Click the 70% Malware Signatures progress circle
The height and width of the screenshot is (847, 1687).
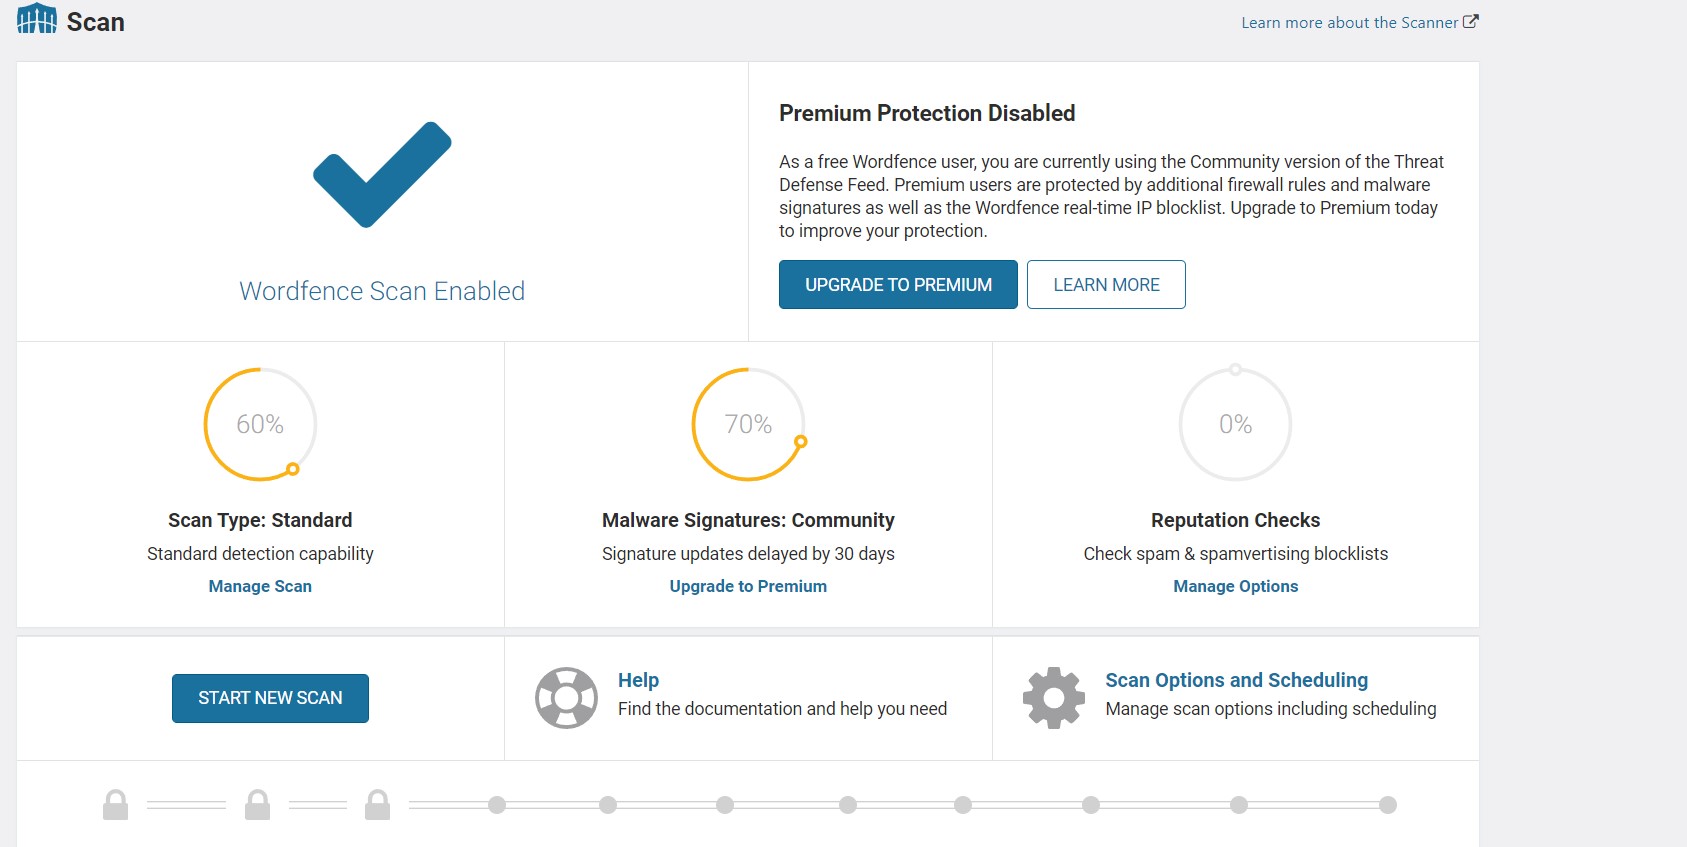[748, 424]
